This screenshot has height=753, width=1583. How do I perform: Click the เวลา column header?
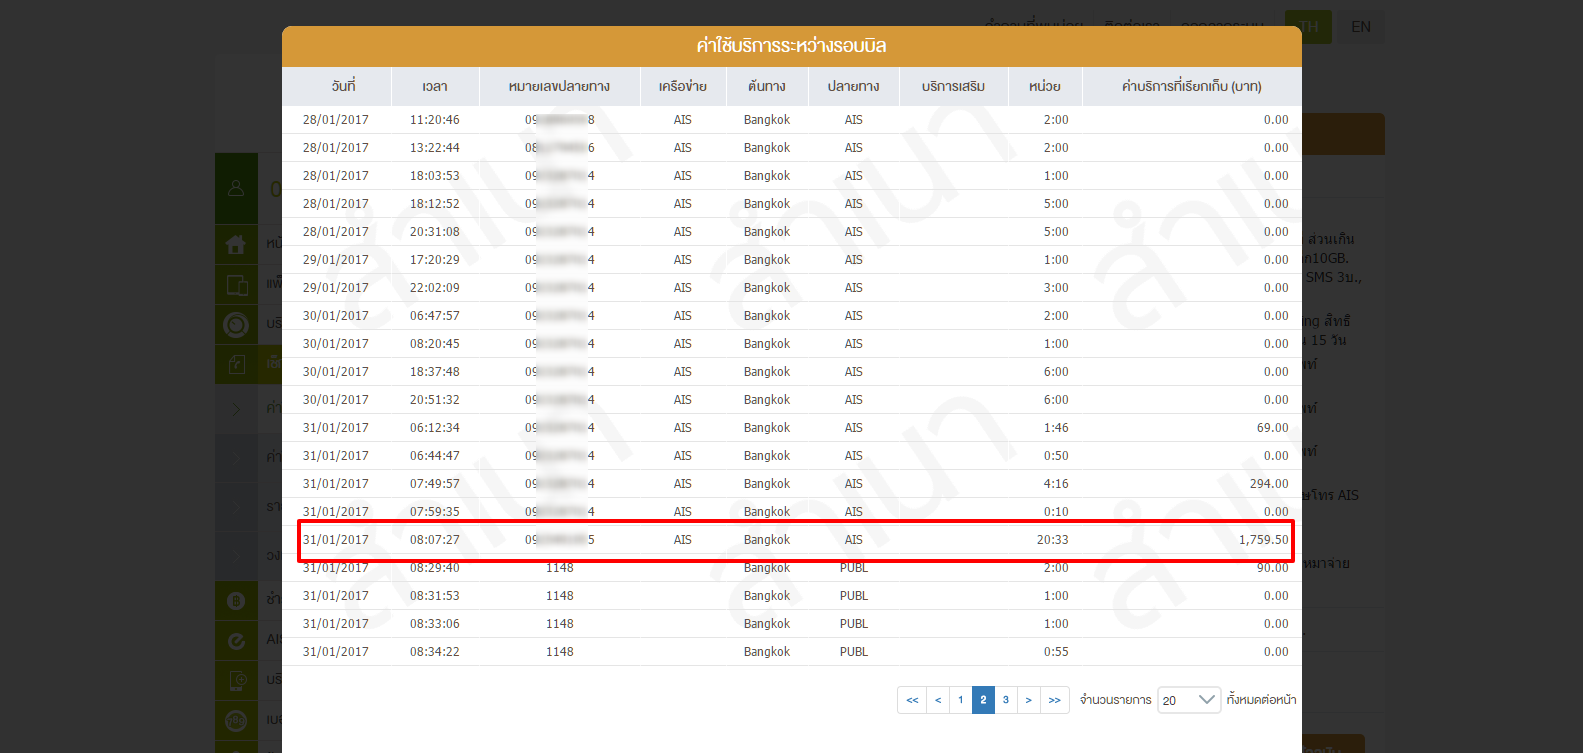point(435,86)
